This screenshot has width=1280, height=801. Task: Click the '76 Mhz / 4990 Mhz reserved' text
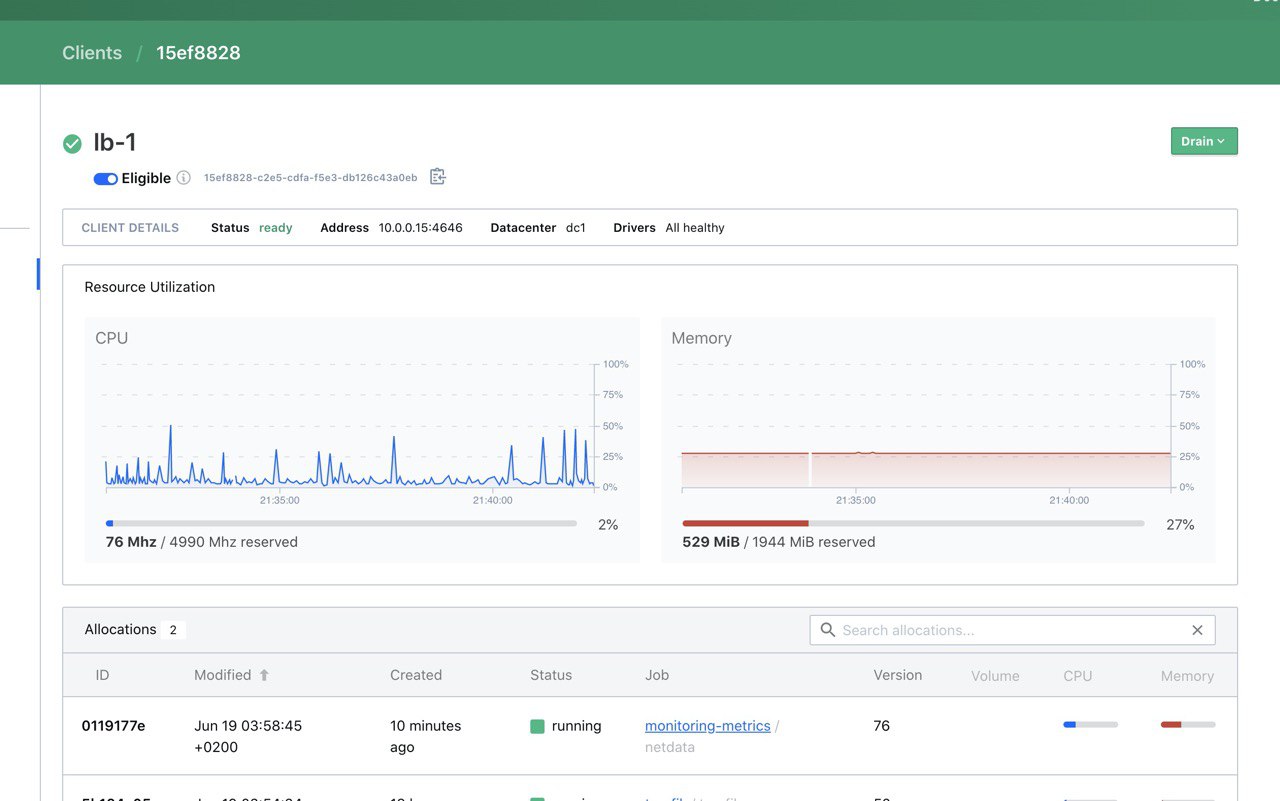pyautogui.click(x=202, y=542)
